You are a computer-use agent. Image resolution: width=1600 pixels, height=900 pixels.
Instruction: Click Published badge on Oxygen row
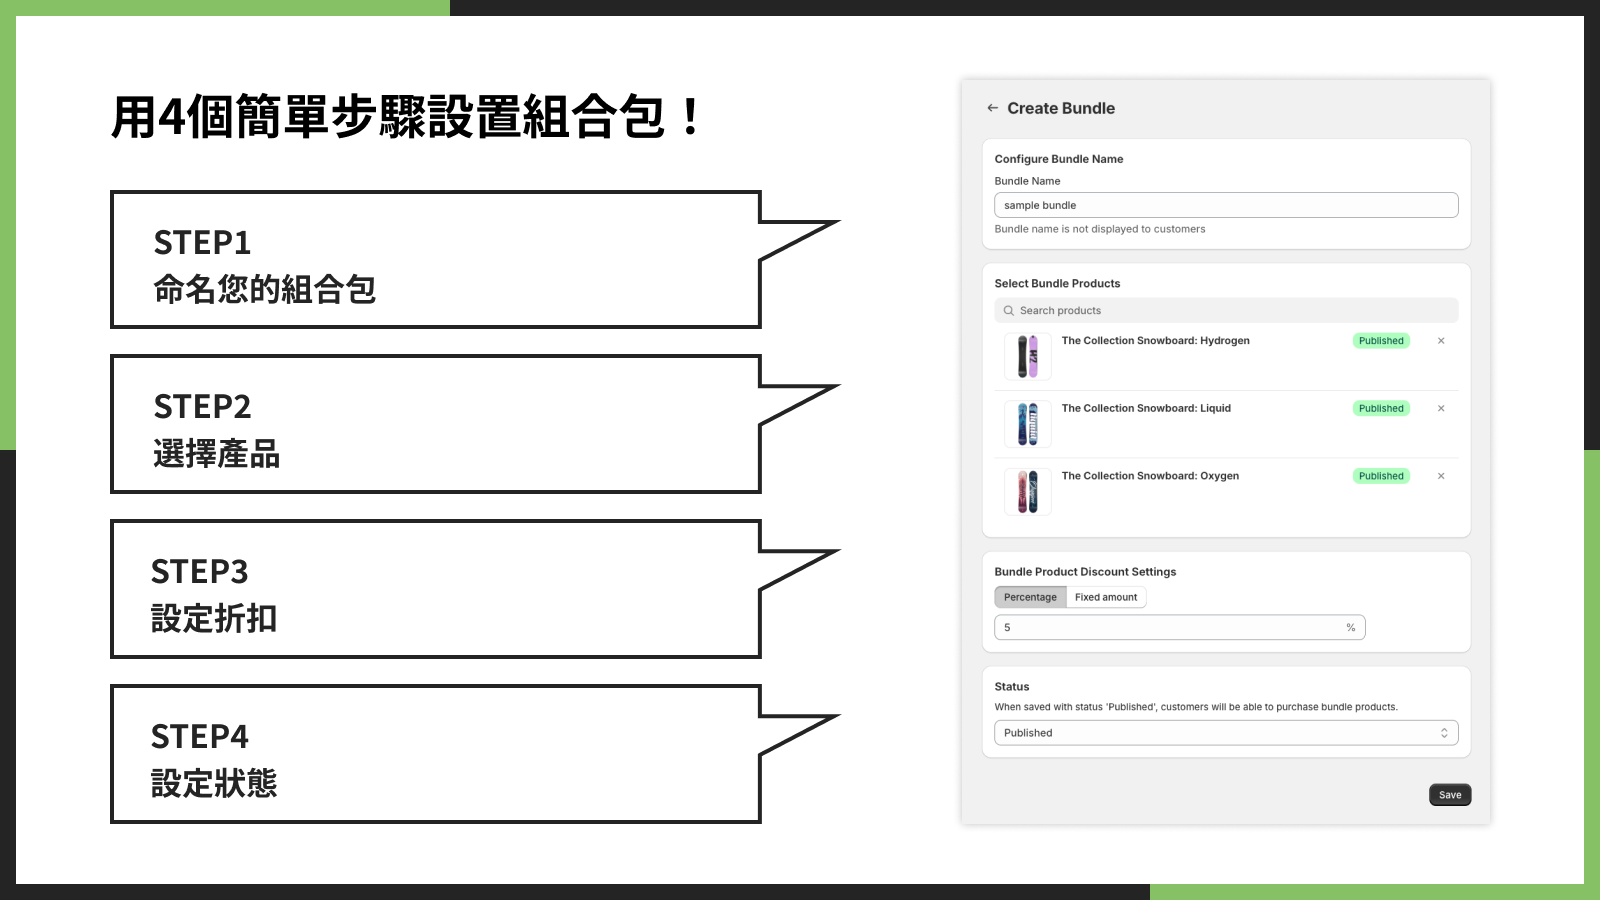tap(1381, 476)
